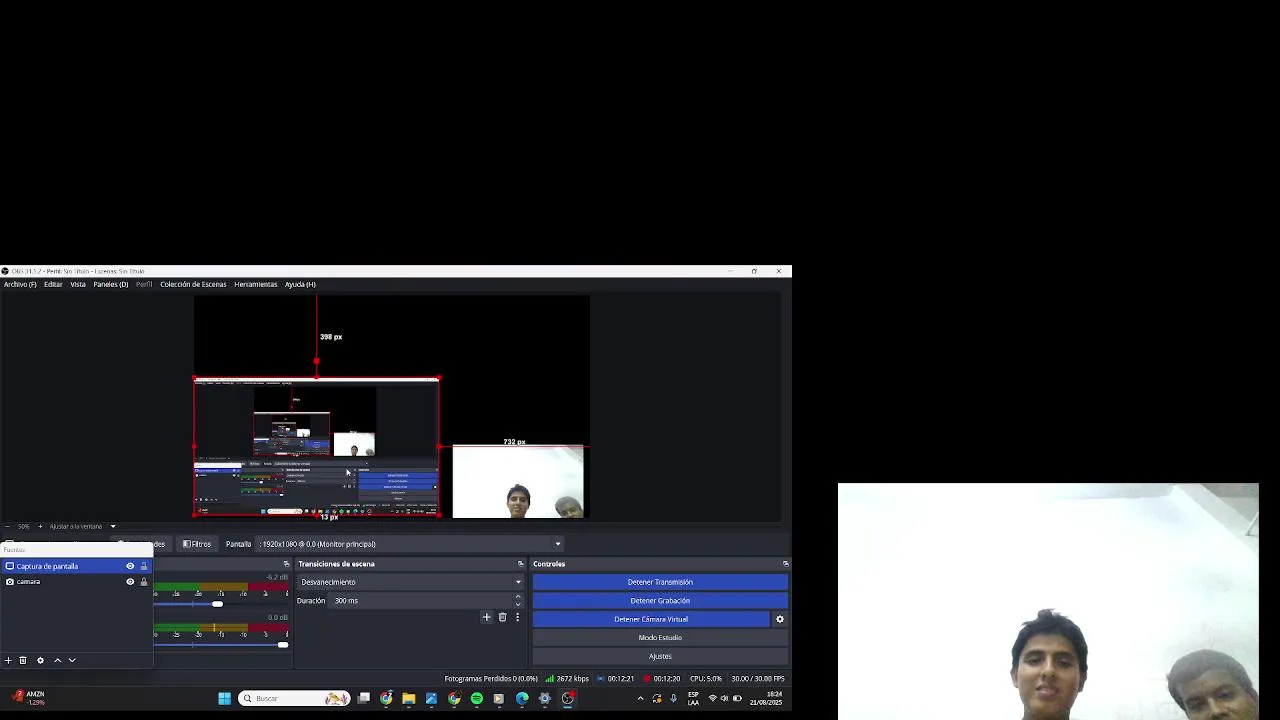Viewport: 1280px width, 720px height.
Task: Click camera source in OBS preview
Action: 518,482
